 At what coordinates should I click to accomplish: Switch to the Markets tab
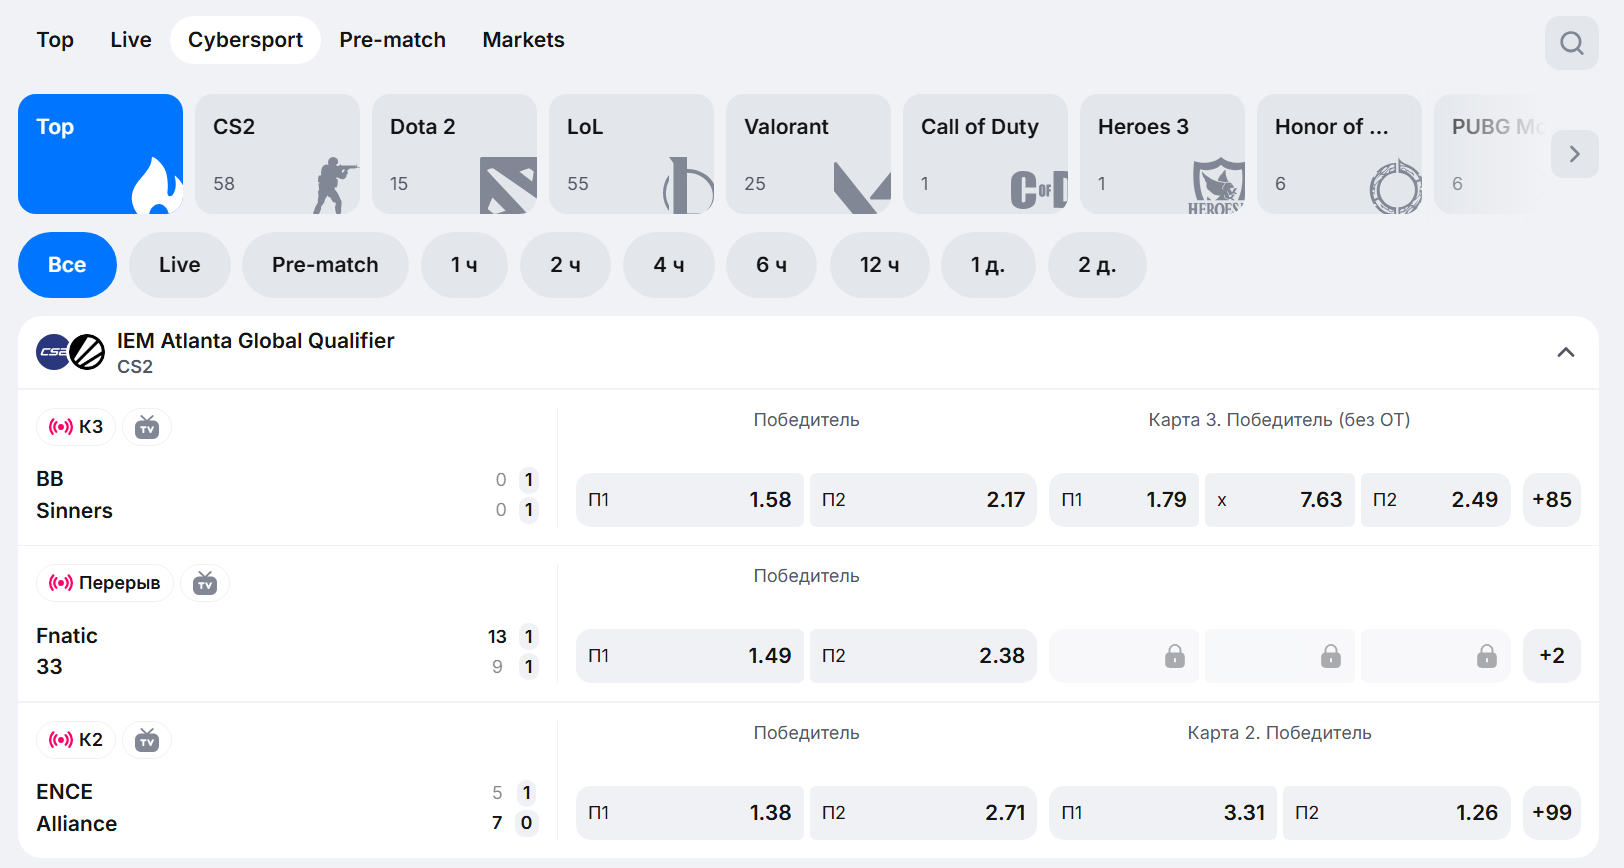coord(523,40)
